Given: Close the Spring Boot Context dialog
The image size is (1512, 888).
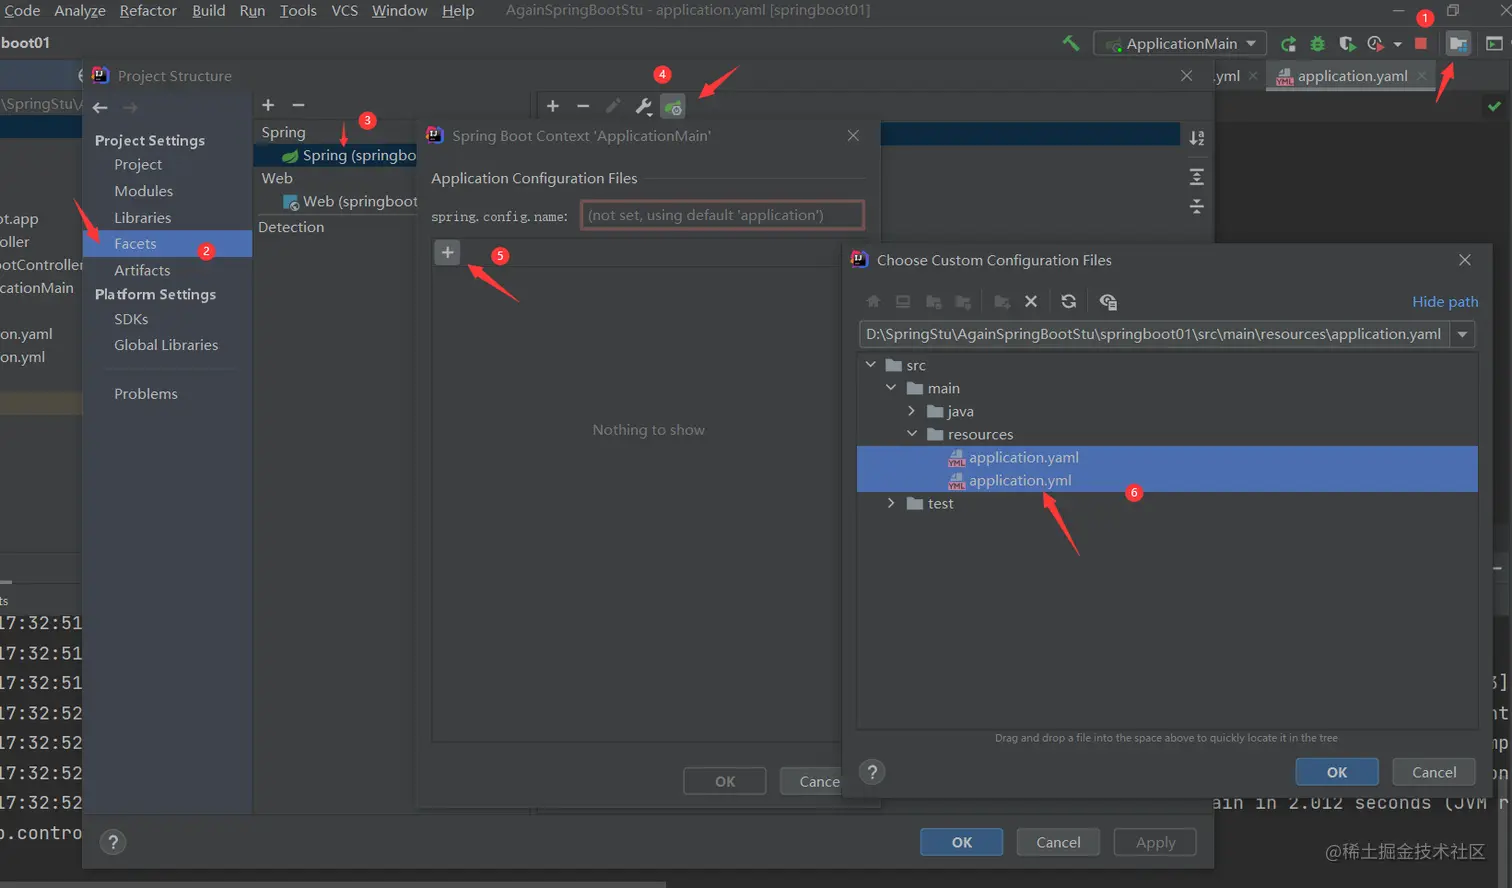Looking at the screenshot, I should click(x=853, y=135).
